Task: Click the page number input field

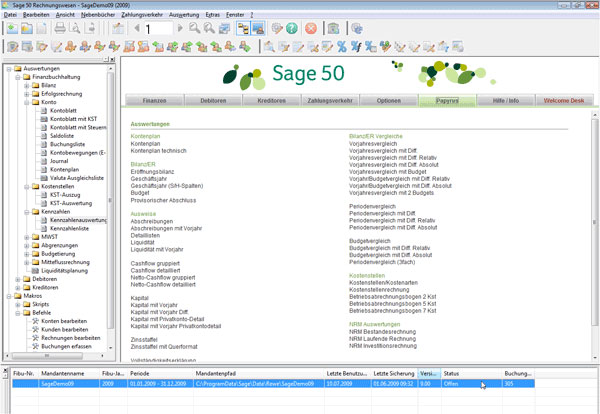Action: 158,29
